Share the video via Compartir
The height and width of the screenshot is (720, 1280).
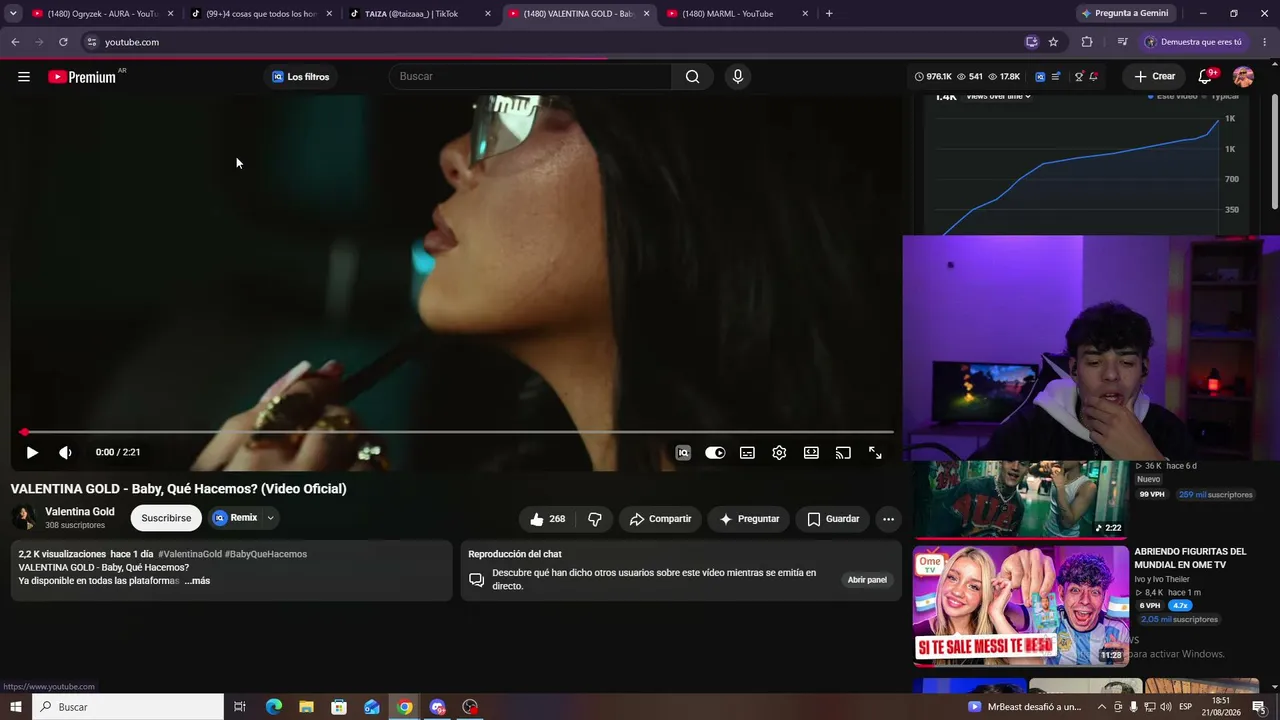click(x=660, y=519)
